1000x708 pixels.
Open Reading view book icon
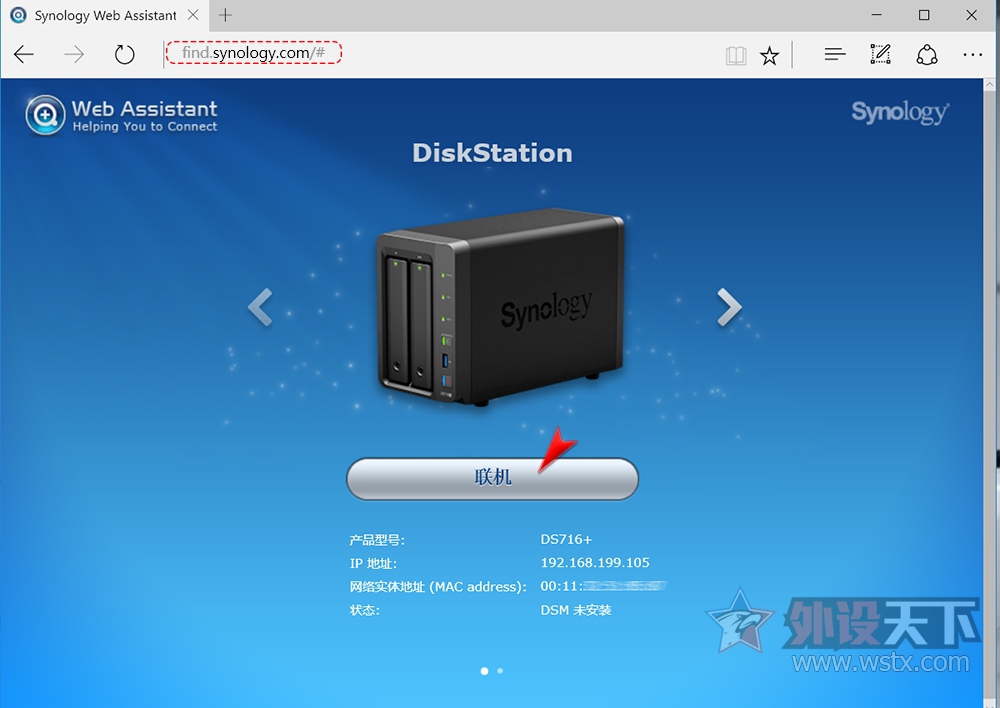(x=736, y=55)
